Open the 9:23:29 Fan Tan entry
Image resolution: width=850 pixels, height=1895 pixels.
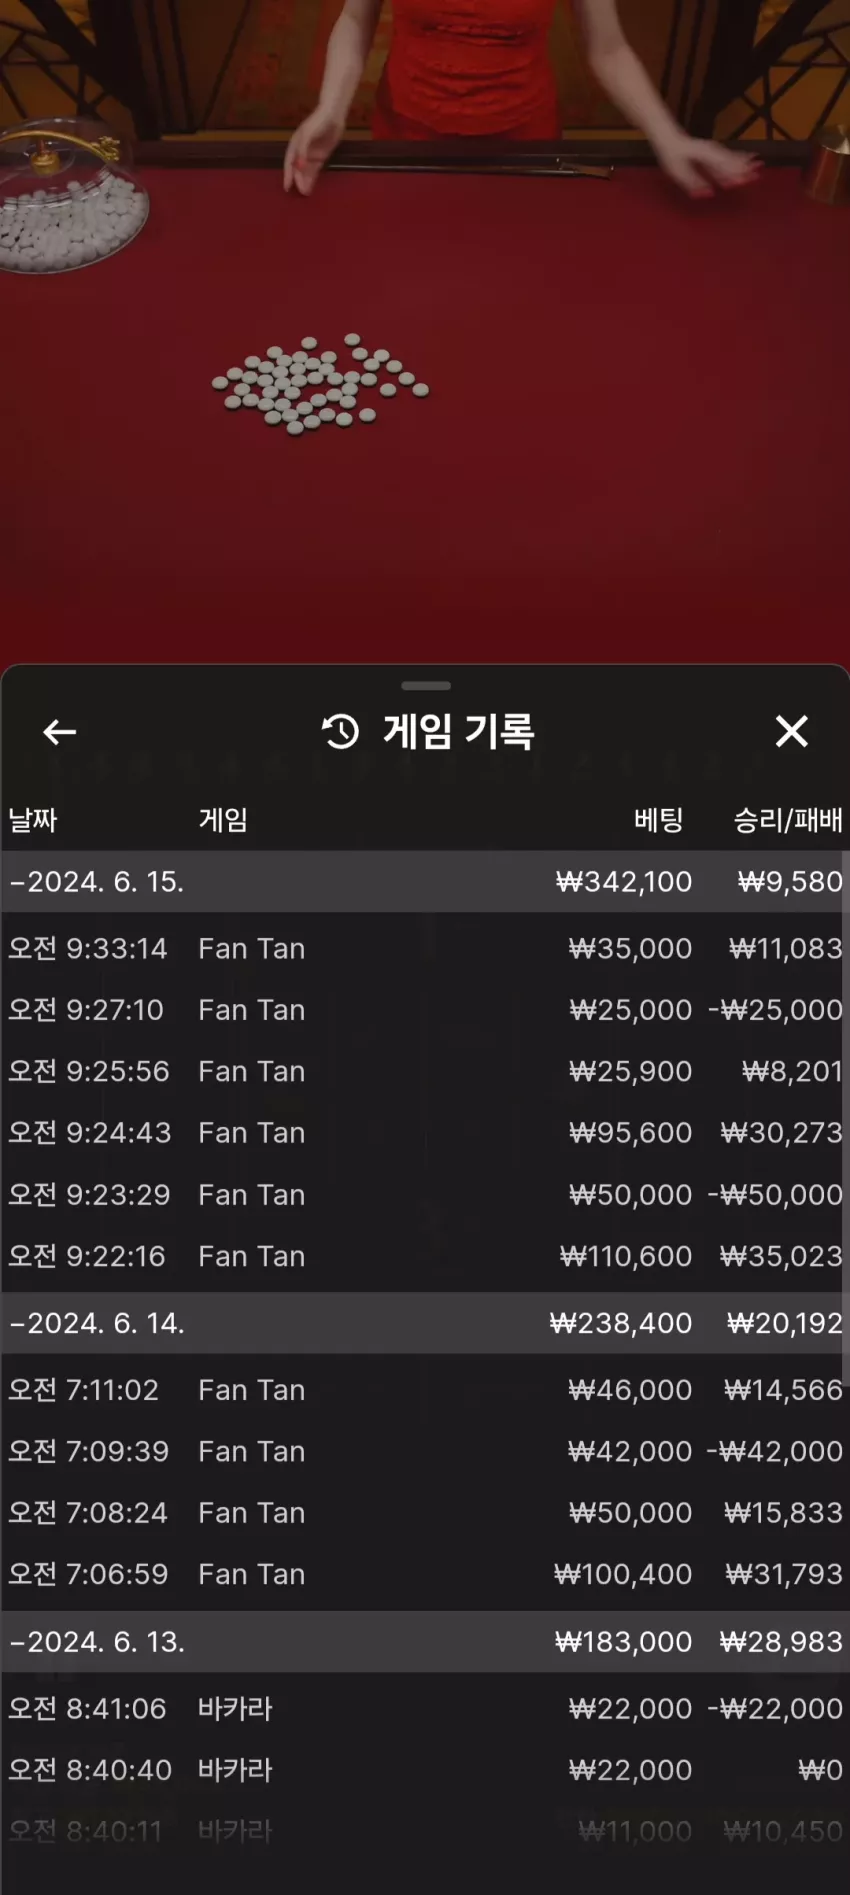[x=425, y=1195]
